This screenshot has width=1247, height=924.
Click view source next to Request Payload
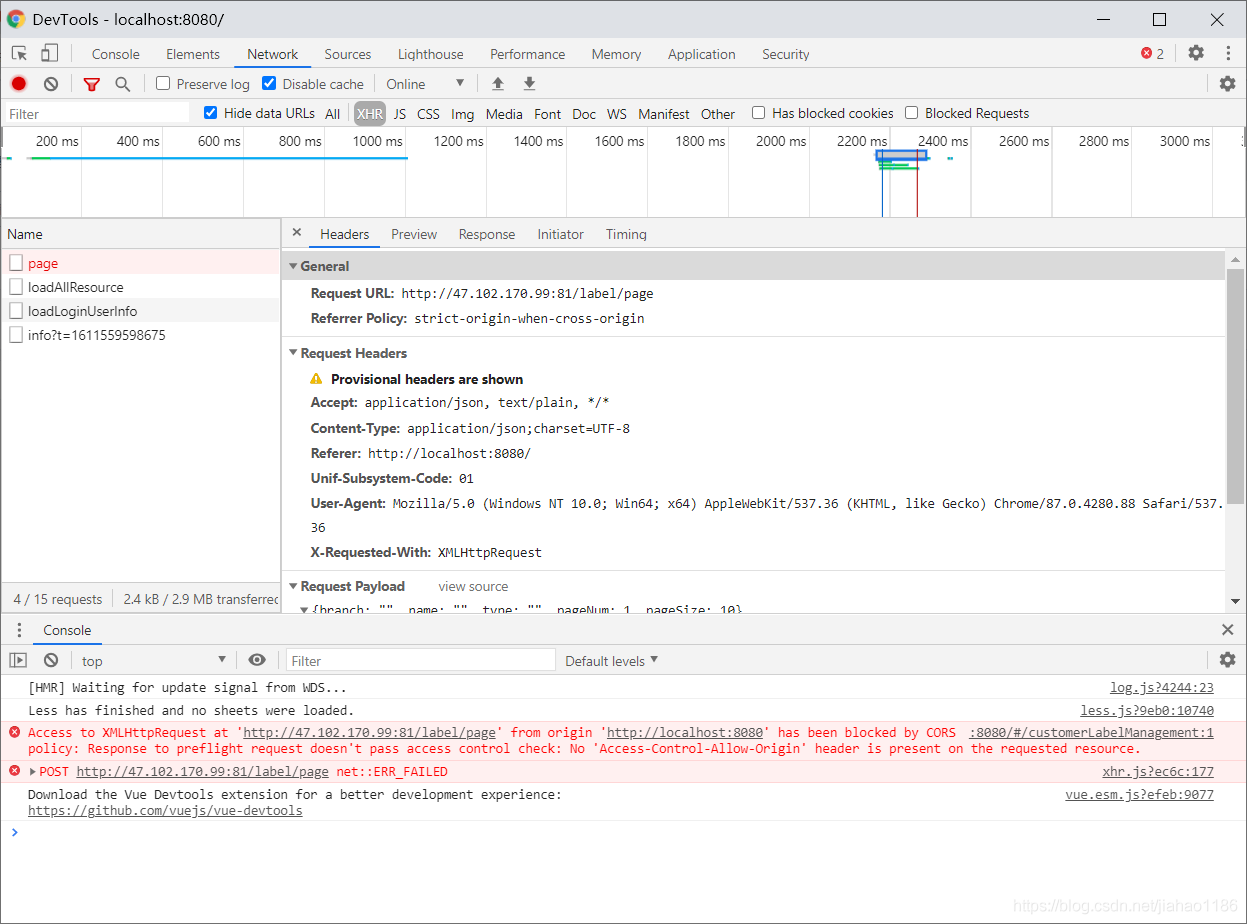(x=473, y=586)
